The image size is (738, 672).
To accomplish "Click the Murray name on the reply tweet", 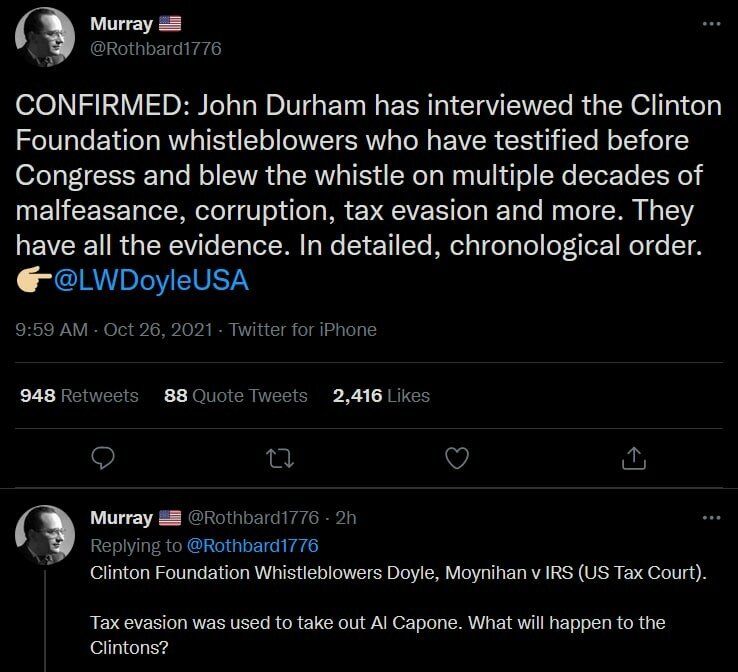I will 121,518.
